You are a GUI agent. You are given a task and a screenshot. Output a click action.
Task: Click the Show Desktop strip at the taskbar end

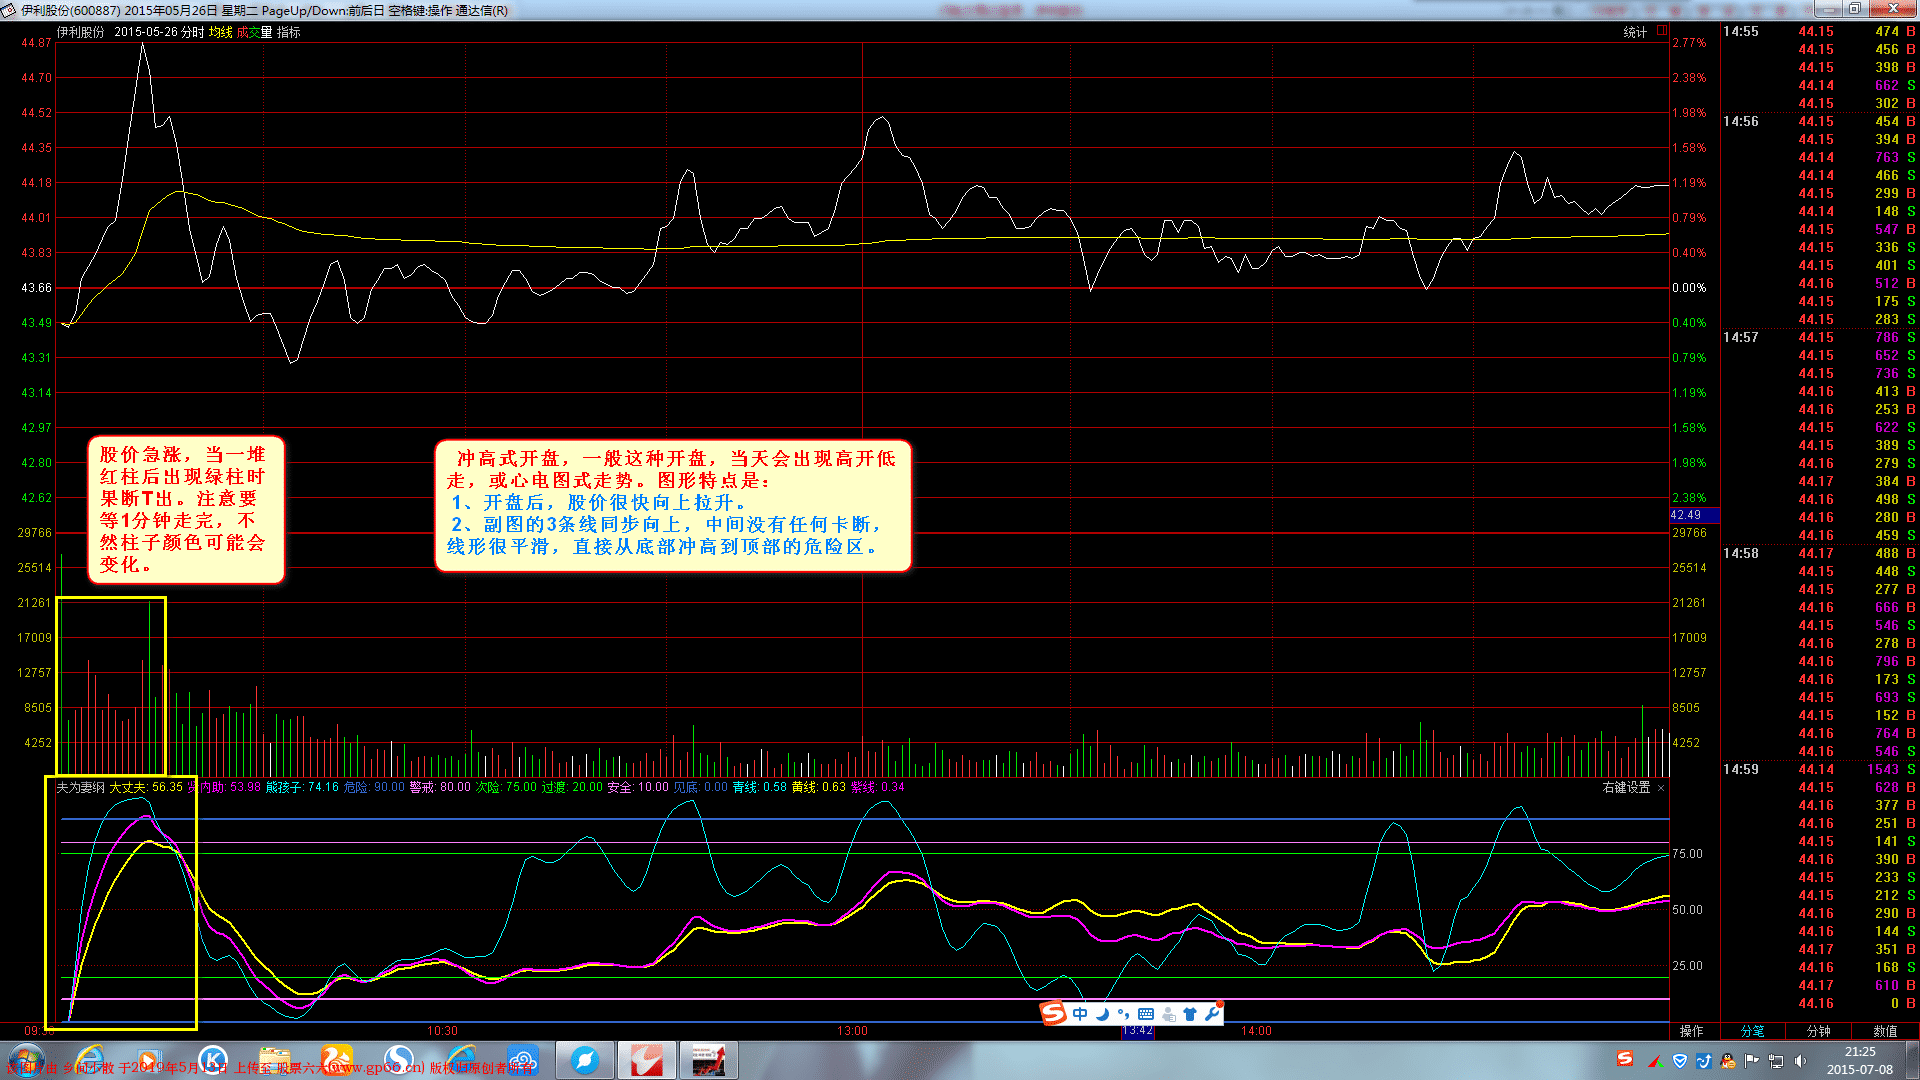[1912, 1060]
